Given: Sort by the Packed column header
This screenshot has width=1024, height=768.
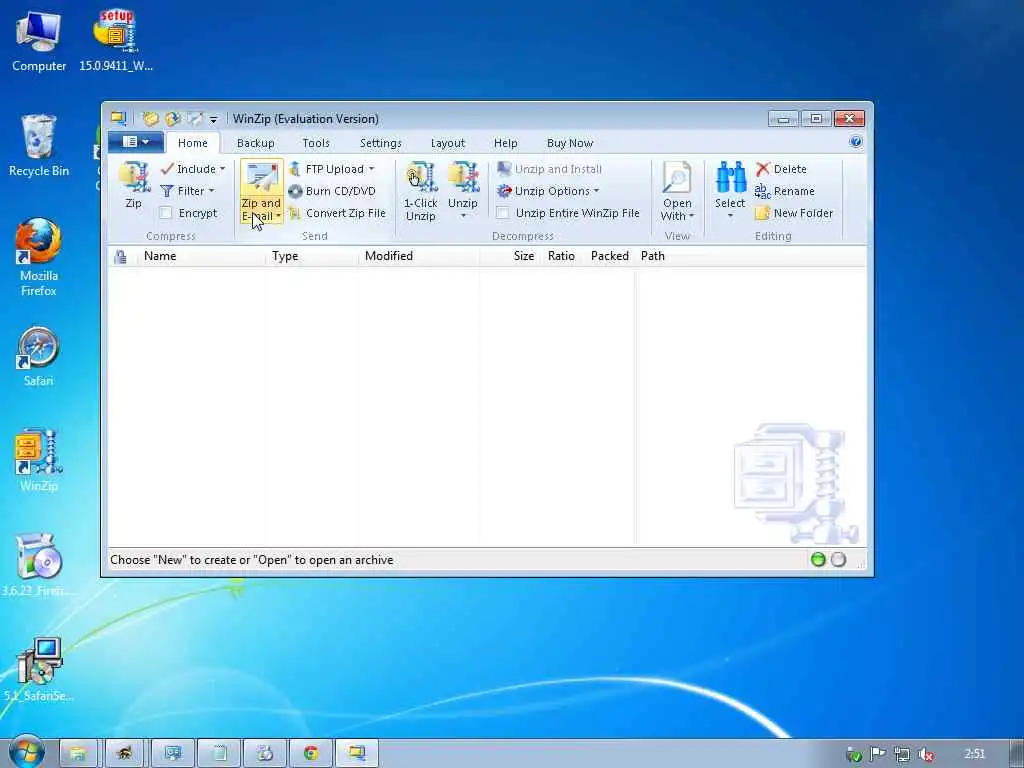Looking at the screenshot, I should pyautogui.click(x=609, y=256).
